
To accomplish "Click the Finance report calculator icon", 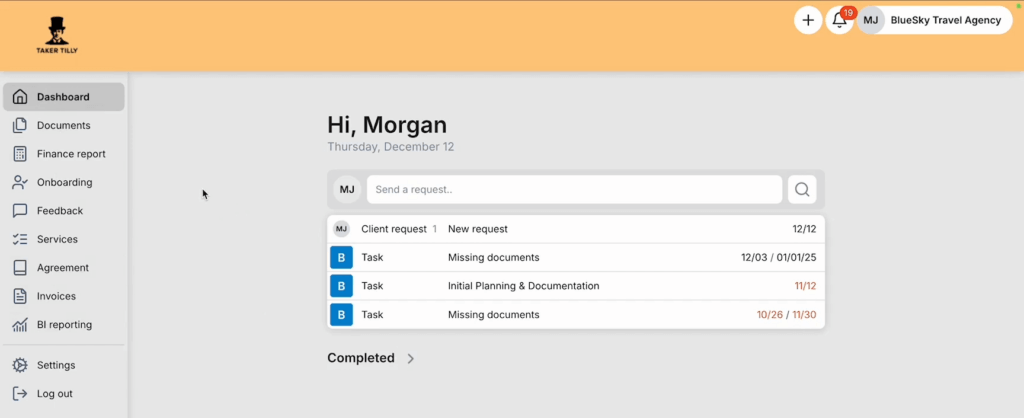I will (19, 154).
